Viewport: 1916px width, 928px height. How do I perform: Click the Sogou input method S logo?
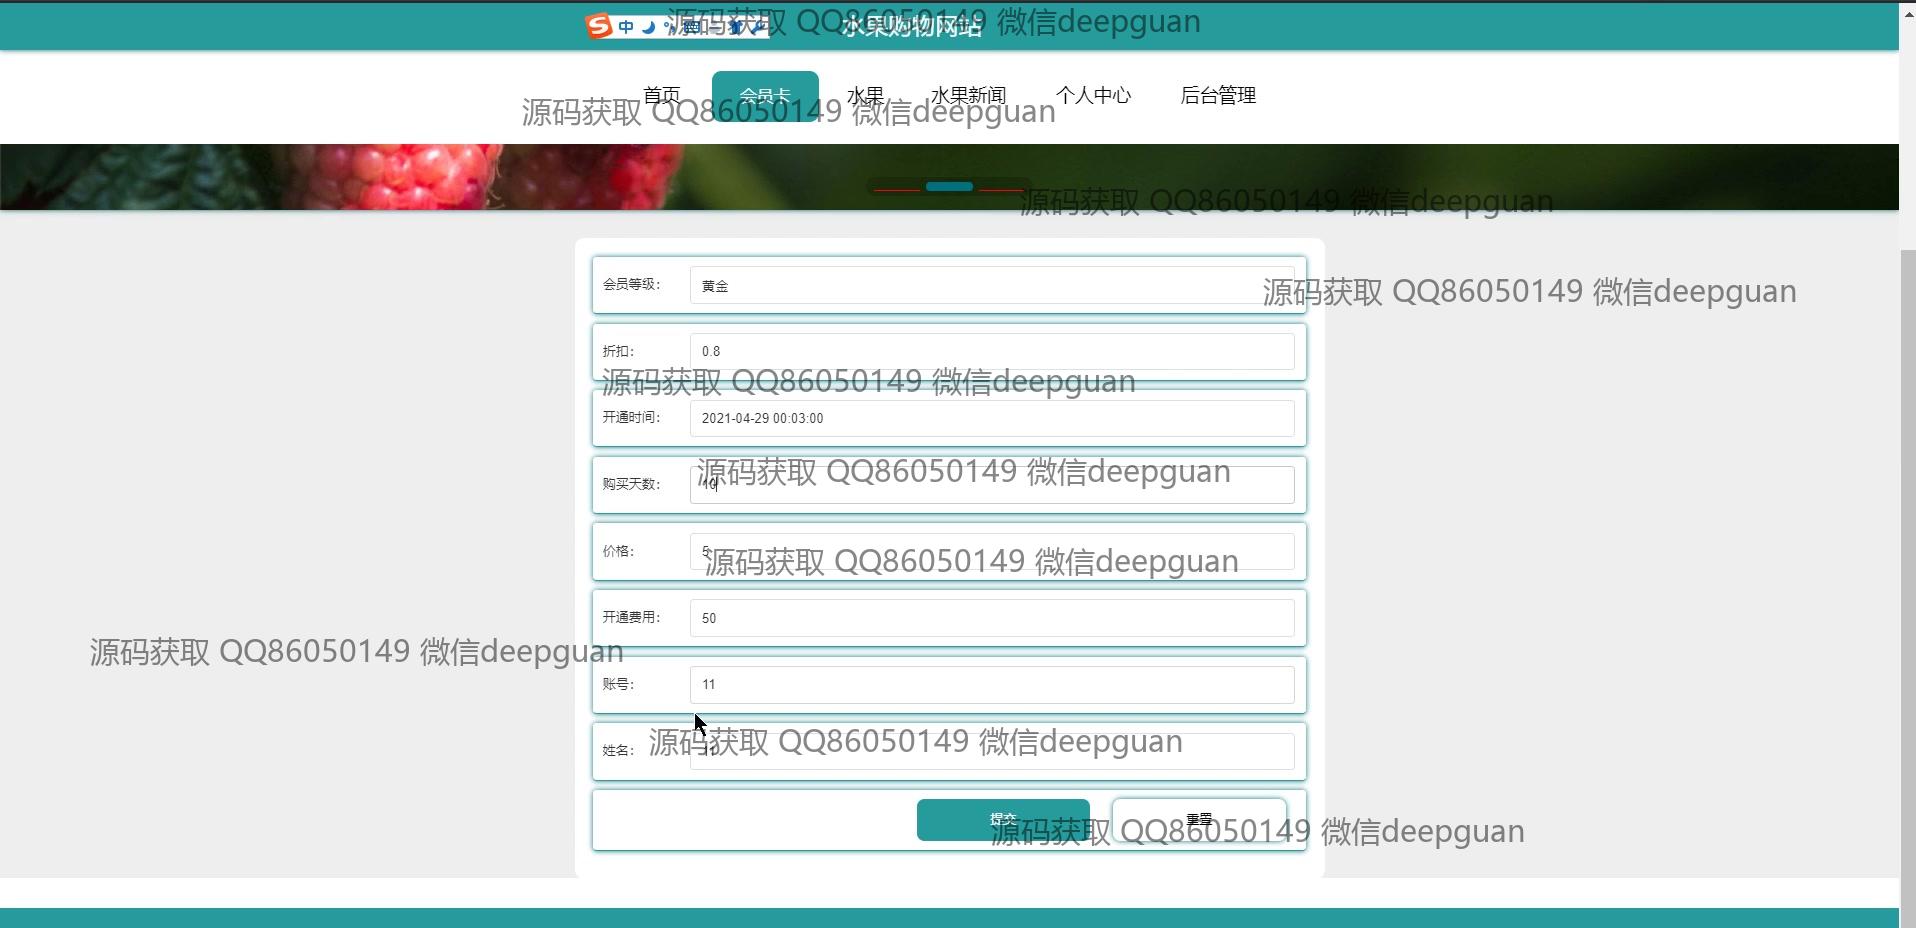click(599, 26)
